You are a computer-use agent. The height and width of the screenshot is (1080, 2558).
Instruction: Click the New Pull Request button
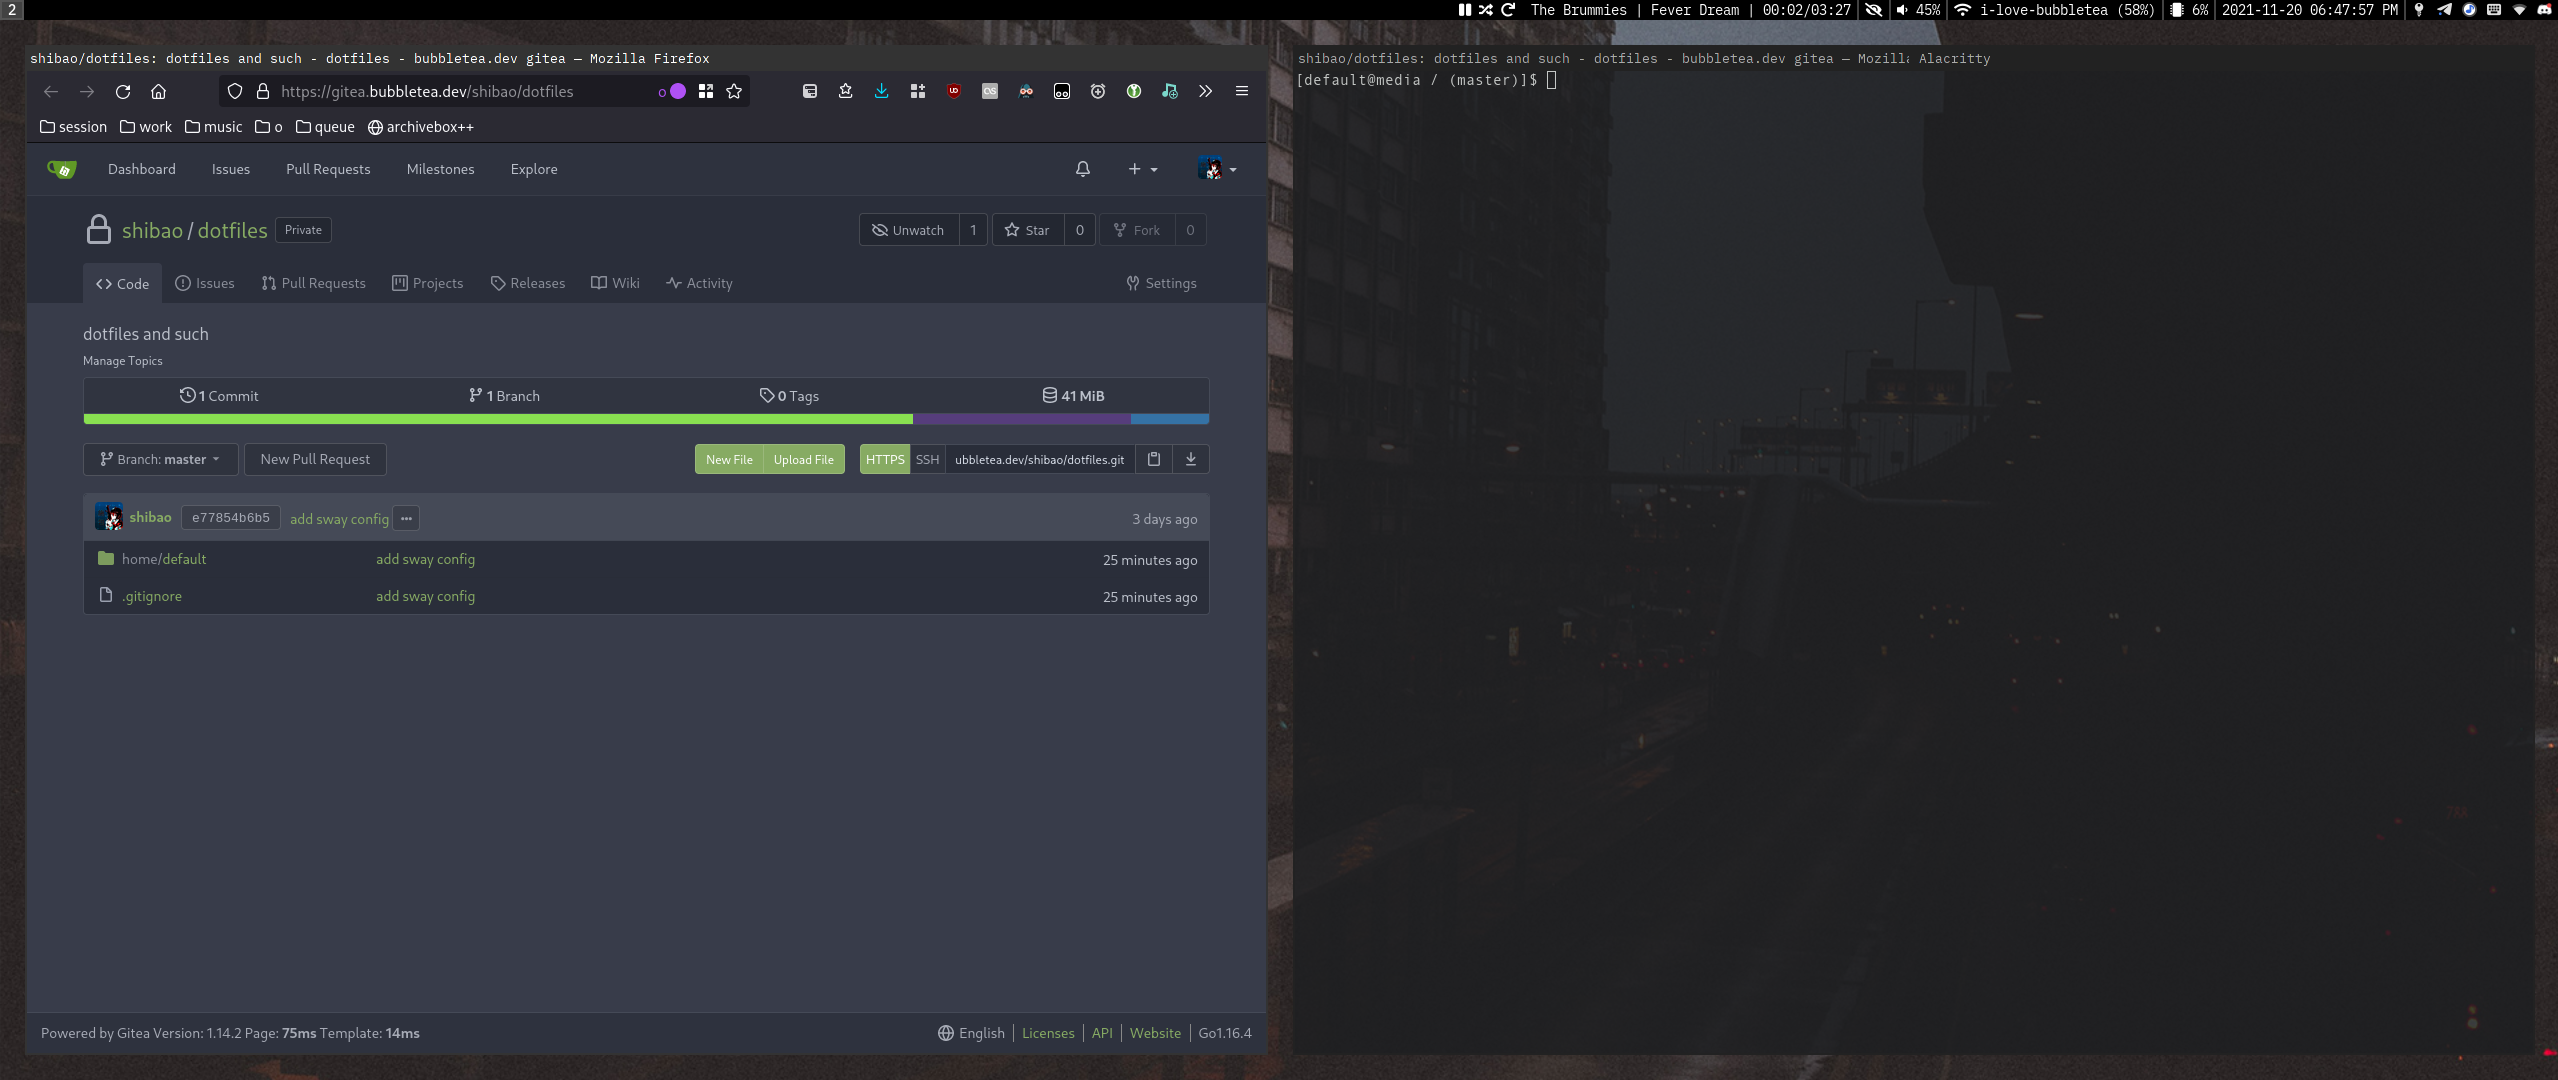[315, 459]
